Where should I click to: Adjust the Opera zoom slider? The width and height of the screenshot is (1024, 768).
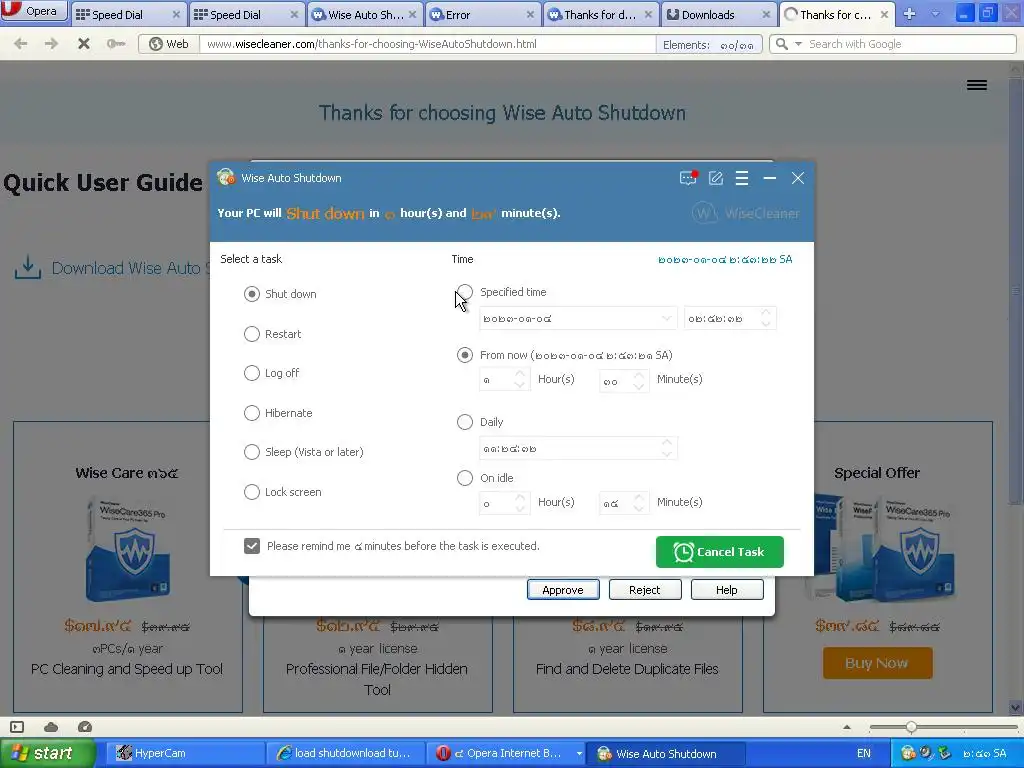911,727
